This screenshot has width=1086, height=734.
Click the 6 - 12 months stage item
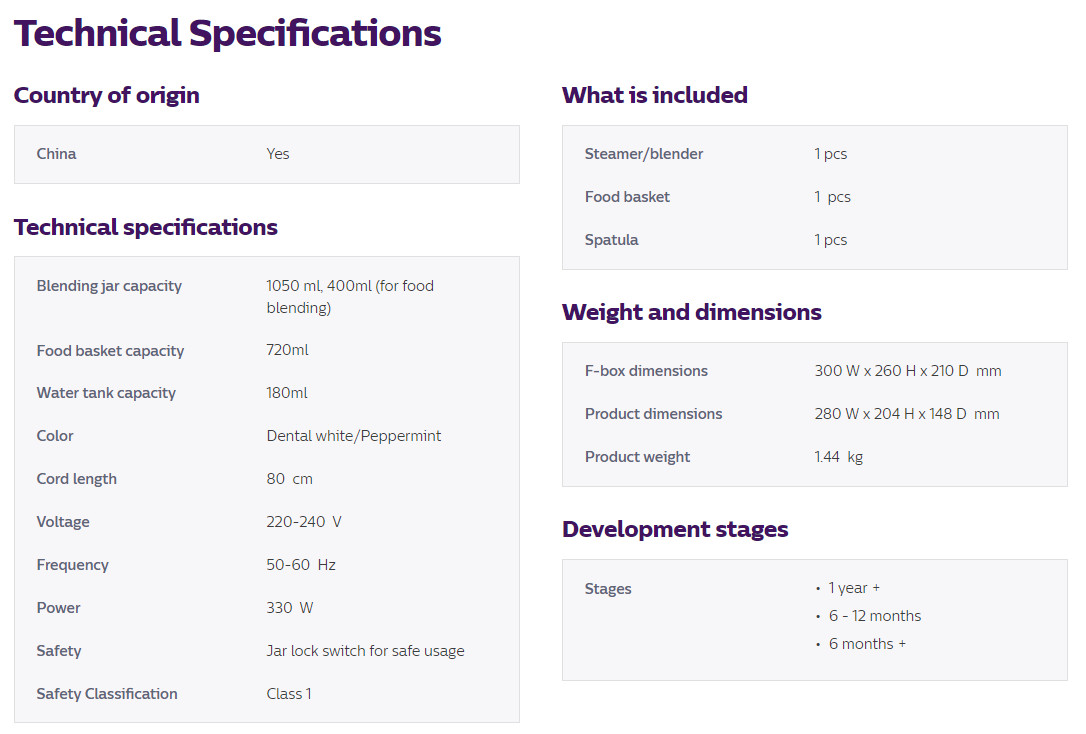tap(874, 616)
